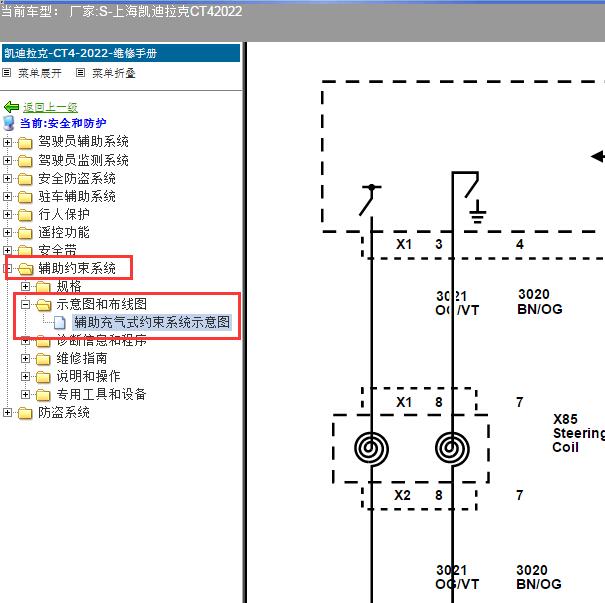
Task: Click upper 3021 OG/VT wire label
Action: [x=457, y=303]
